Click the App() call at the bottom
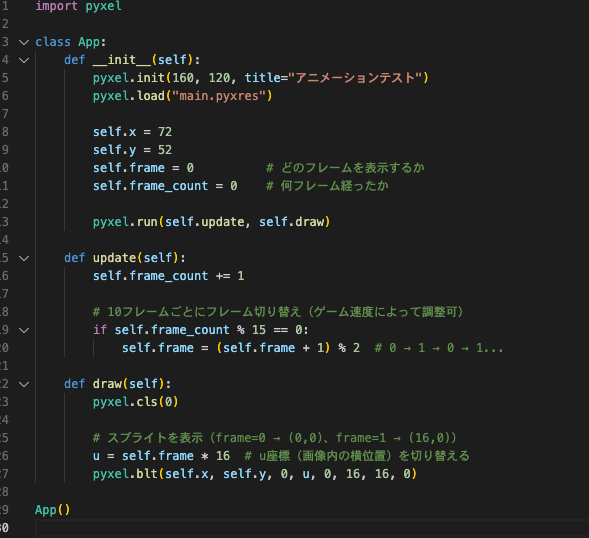This screenshot has width=589, height=538. click(53, 510)
